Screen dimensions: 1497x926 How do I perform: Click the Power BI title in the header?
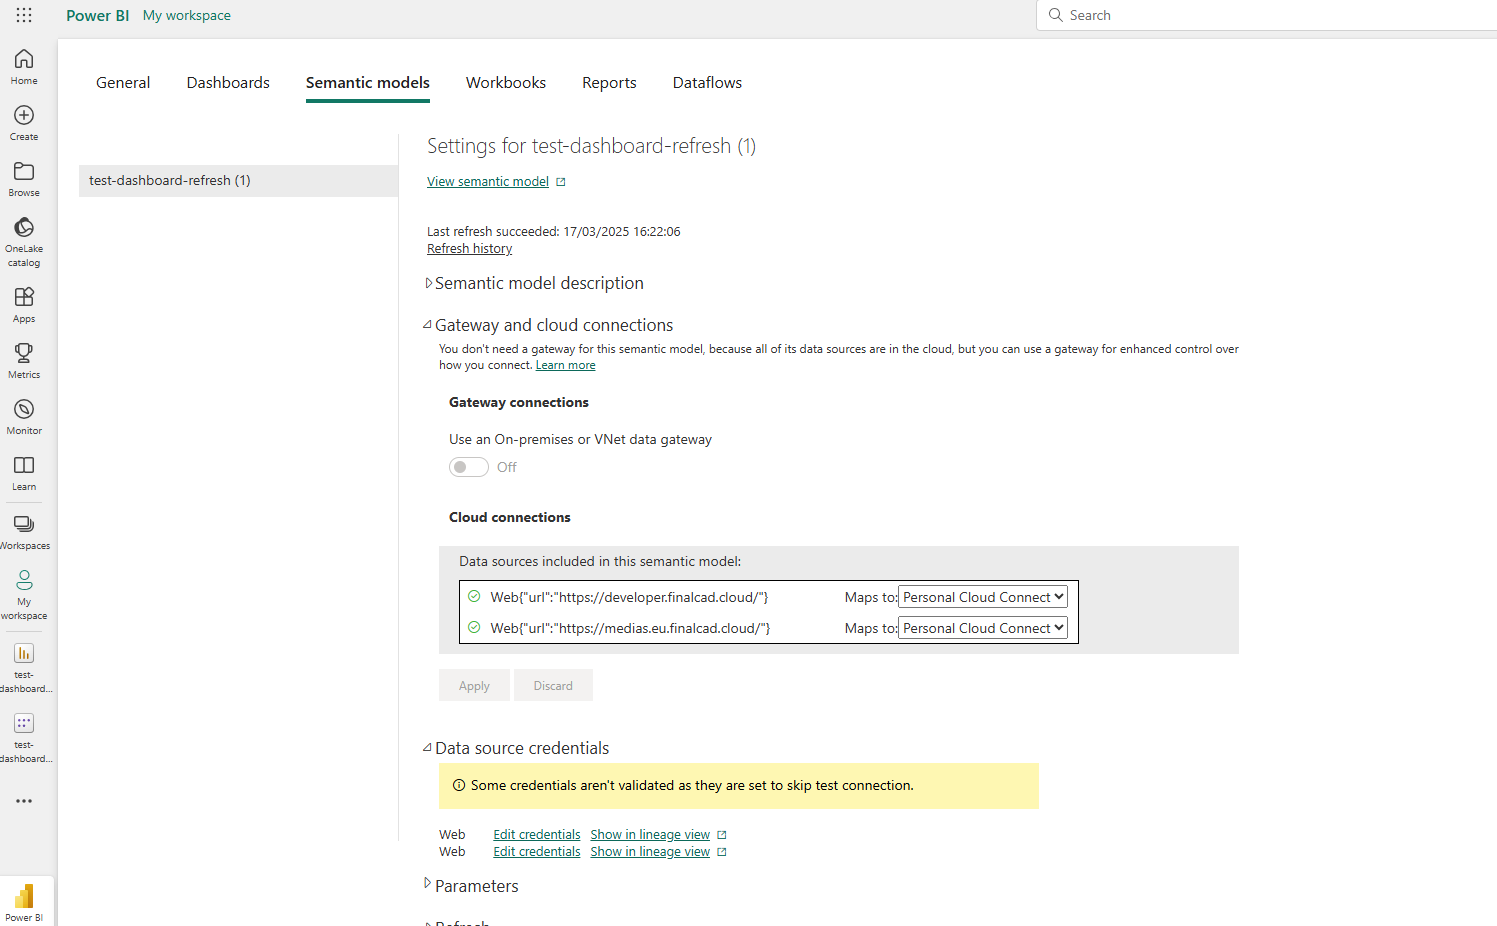click(97, 15)
